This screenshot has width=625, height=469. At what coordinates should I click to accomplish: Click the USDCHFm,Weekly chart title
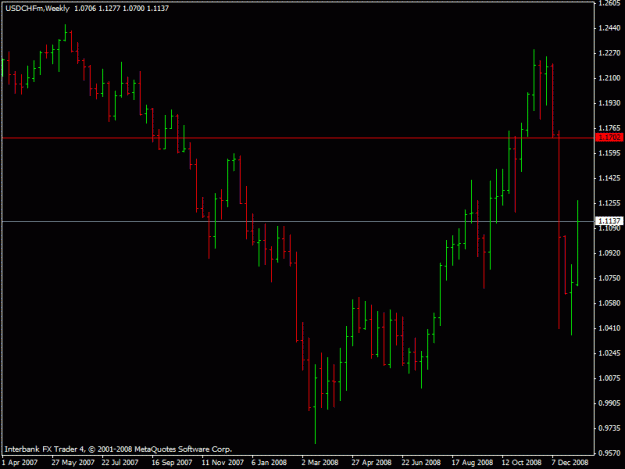[x=37, y=8]
